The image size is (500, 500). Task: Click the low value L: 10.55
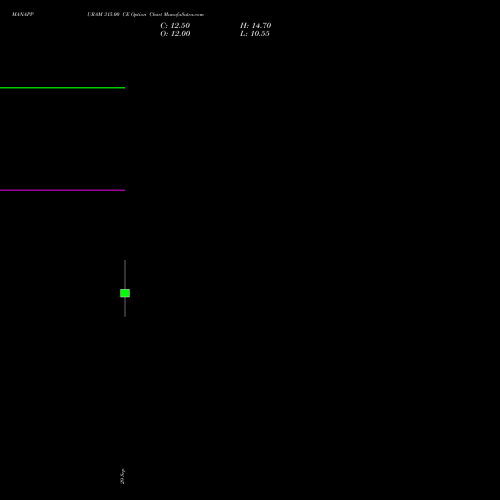coord(255,34)
